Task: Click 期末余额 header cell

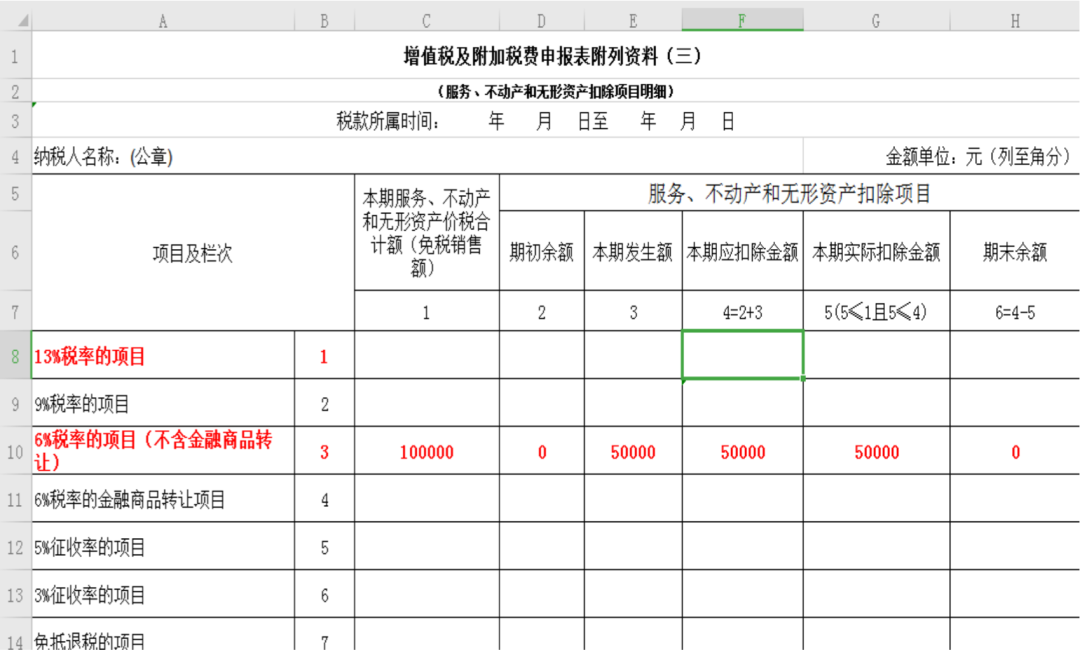Action: click(1015, 252)
